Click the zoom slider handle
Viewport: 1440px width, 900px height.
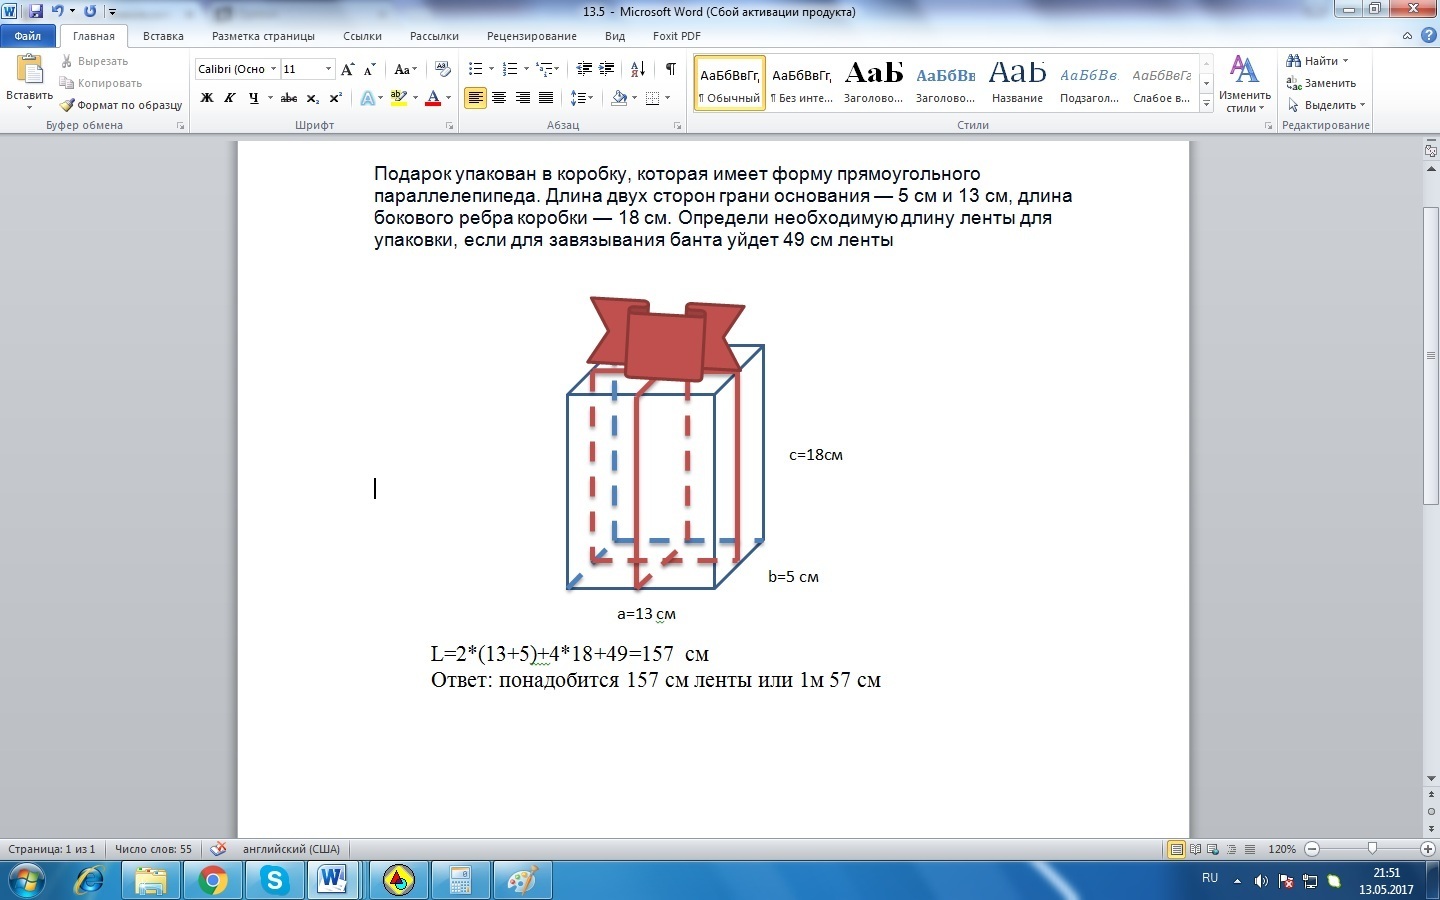tap(1372, 849)
